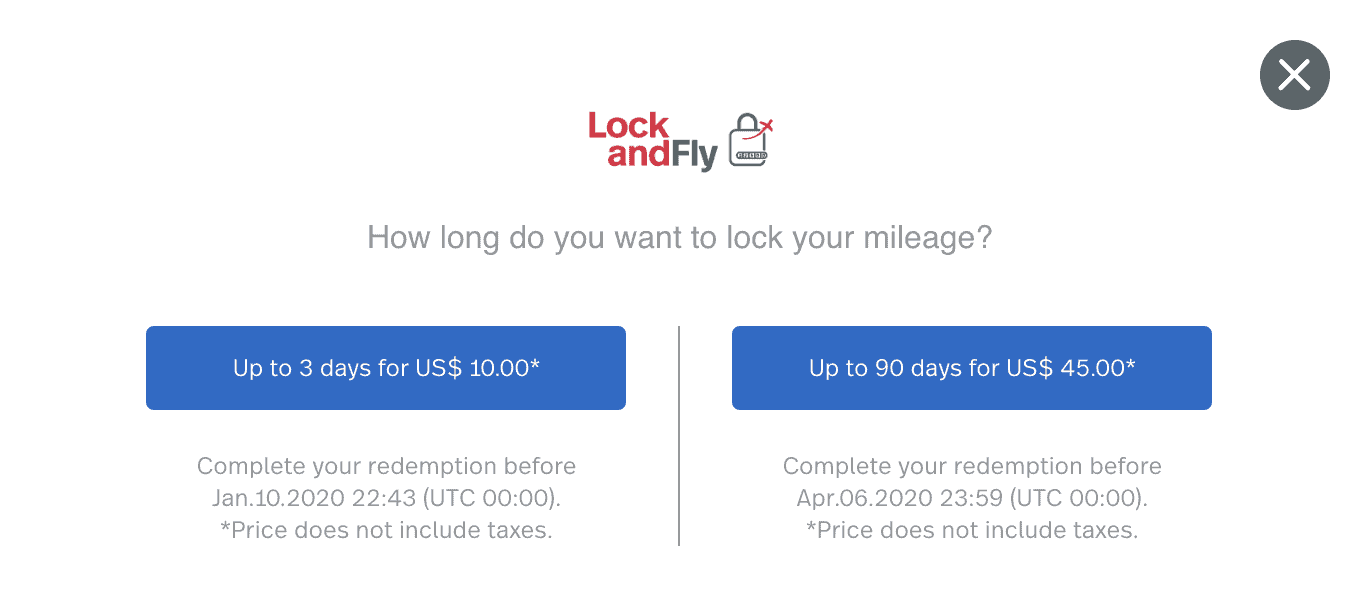The height and width of the screenshot is (600, 1370).
Task: Lock mileage up to 3 days for US$ 10.00
Action: 386,368
